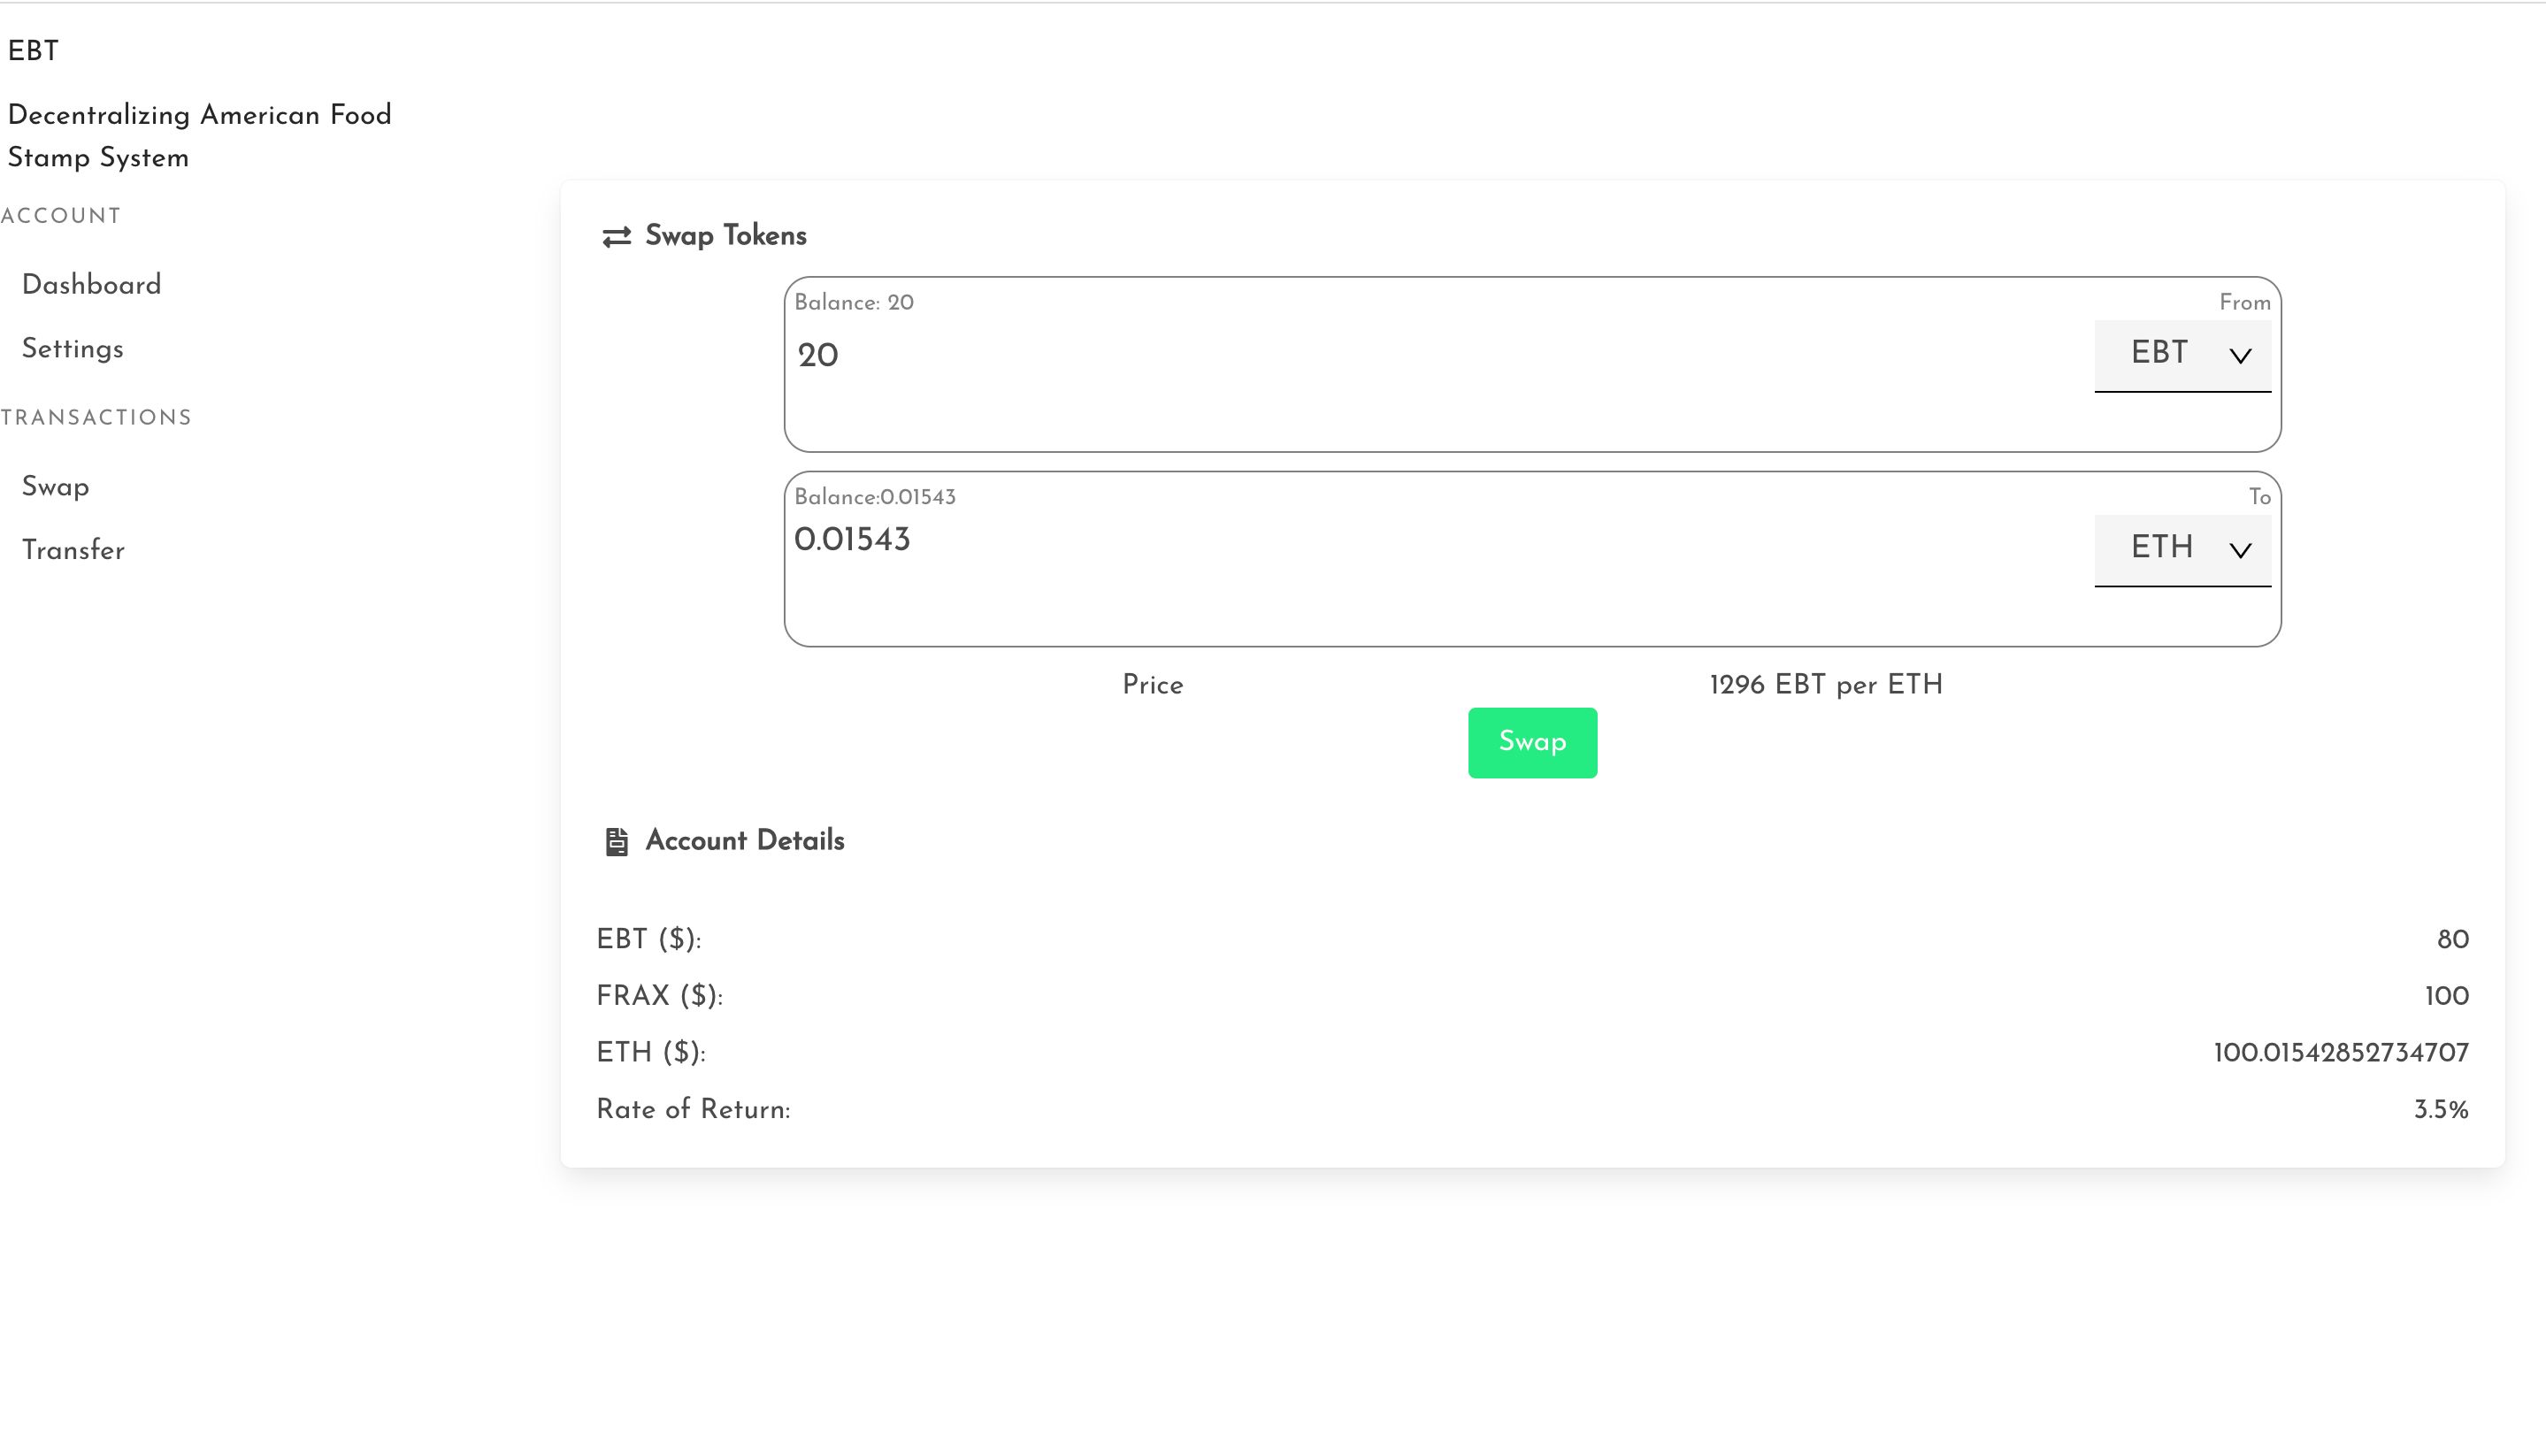Click the swap arrows icon beside Swap Tokens
The width and height of the screenshot is (2546, 1456).
tap(616, 236)
